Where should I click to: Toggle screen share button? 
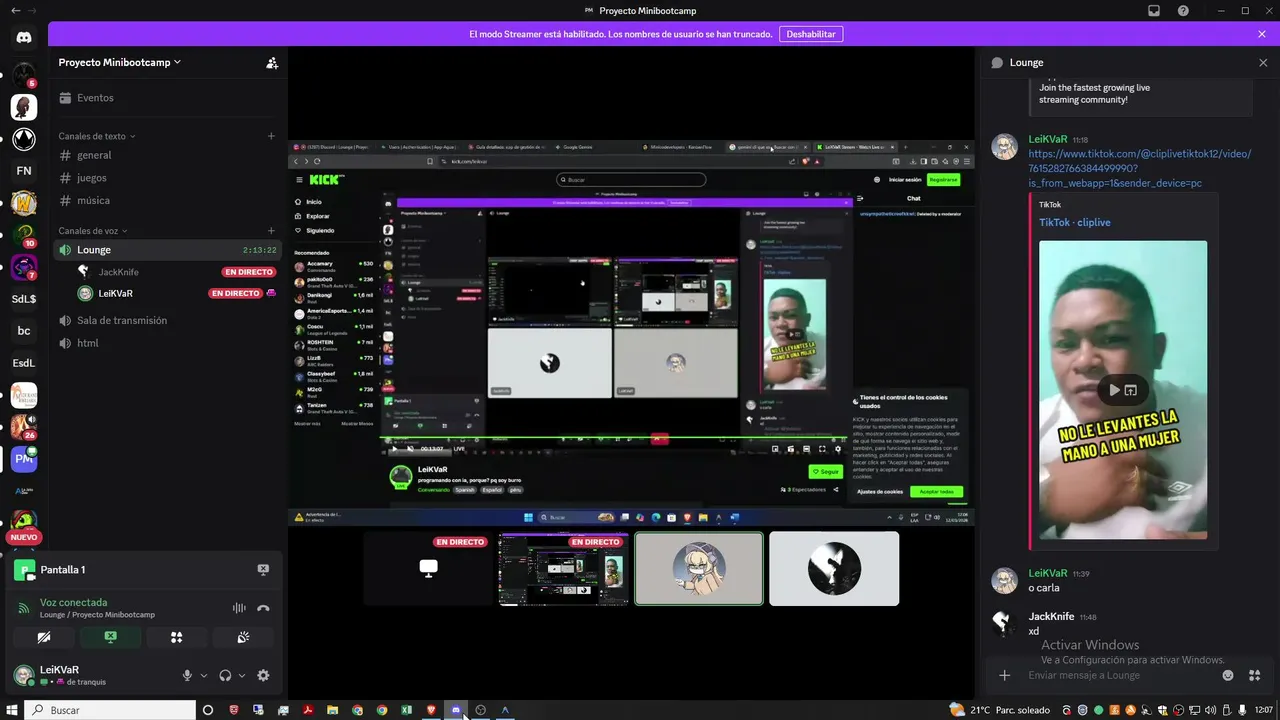pyautogui.click(x=110, y=637)
